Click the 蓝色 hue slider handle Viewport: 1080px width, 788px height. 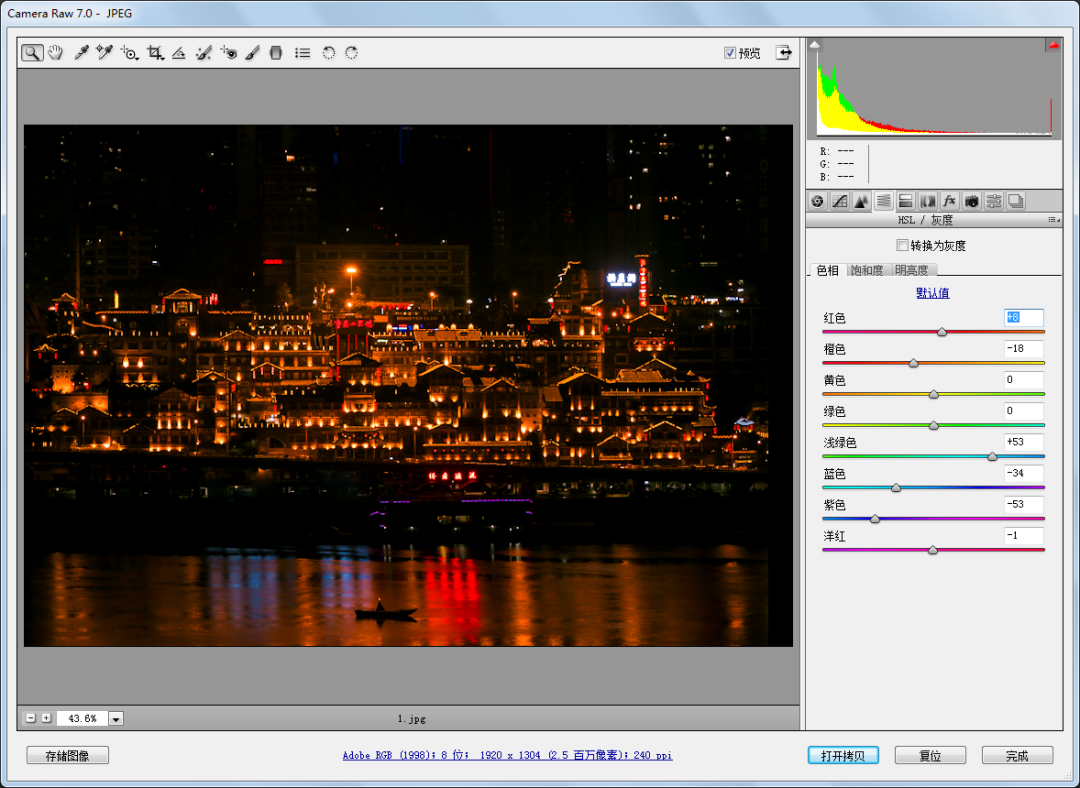tap(895, 488)
